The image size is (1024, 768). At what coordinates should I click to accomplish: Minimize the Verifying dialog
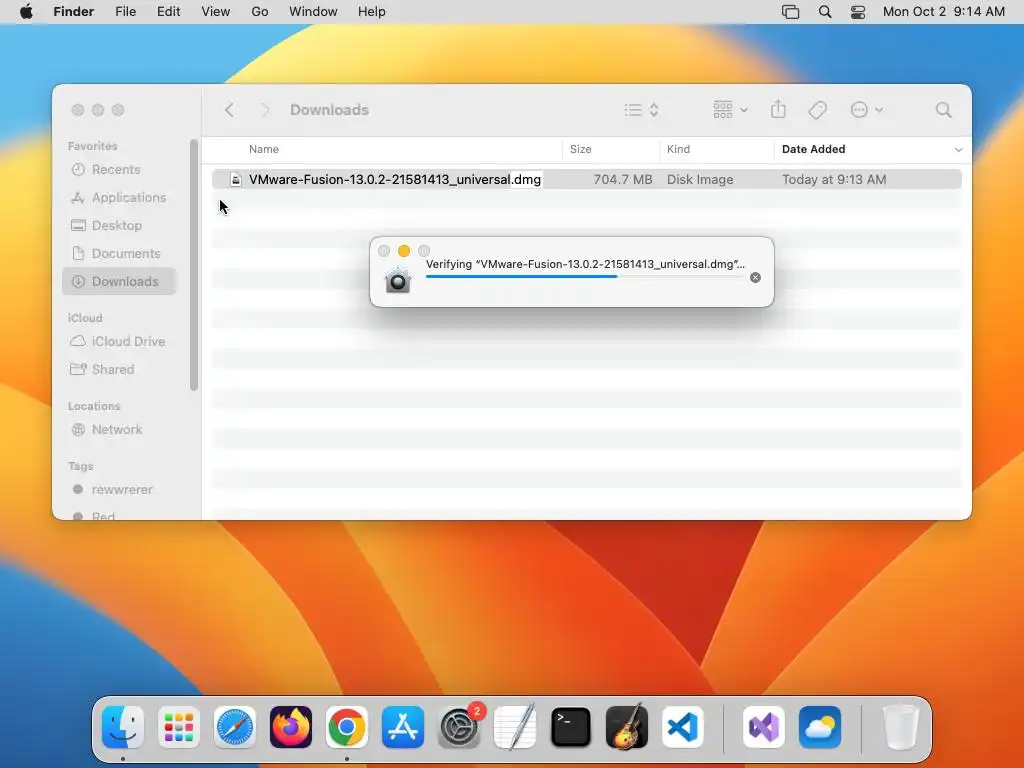[404, 251]
